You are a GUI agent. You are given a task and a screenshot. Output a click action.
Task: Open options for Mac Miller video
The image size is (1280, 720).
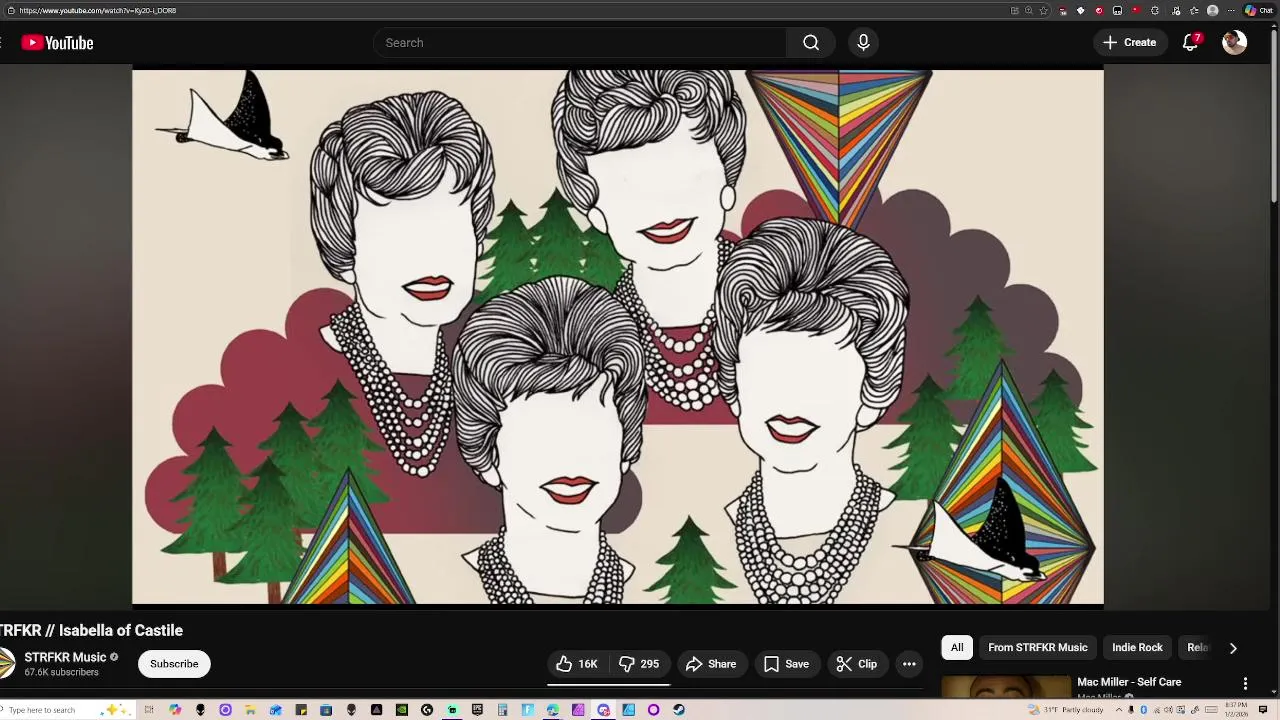tap(1245, 683)
